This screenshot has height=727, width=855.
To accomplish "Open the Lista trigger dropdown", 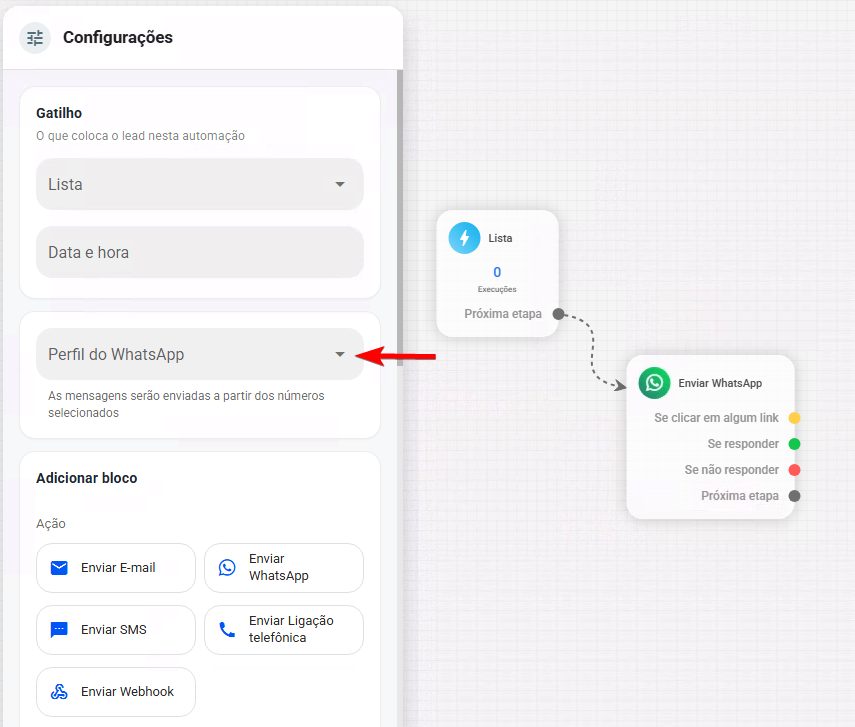I will (x=200, y=184).
